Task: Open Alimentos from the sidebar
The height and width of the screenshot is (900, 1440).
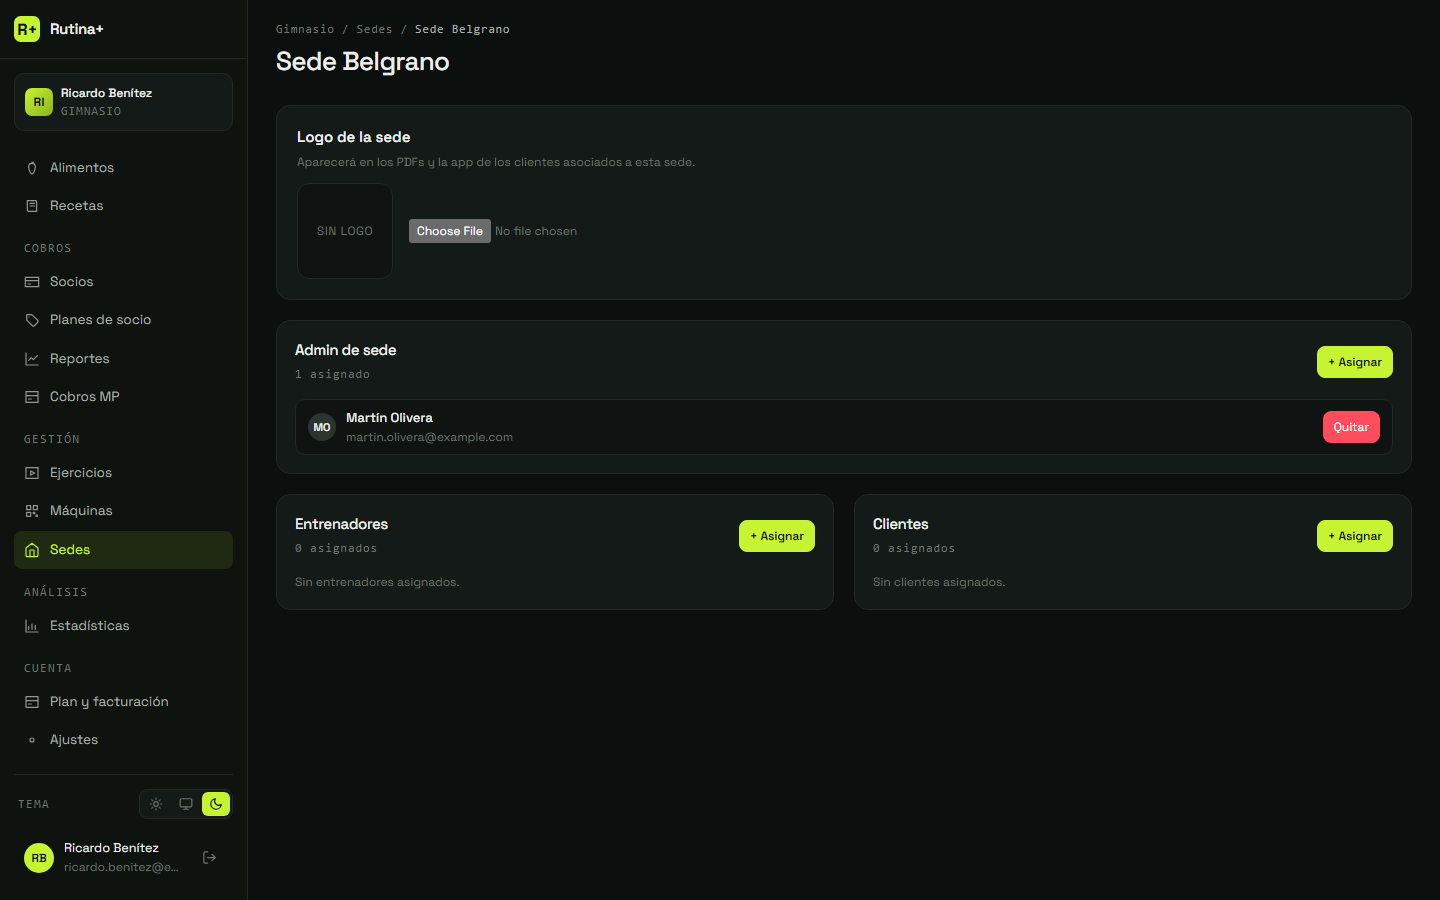Action: pyautogui.click(x=123, y=168)
